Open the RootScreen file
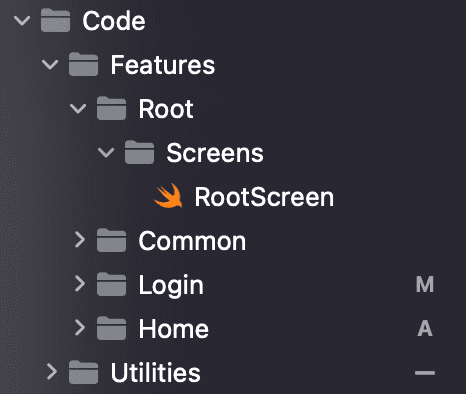 pos(264,197)
